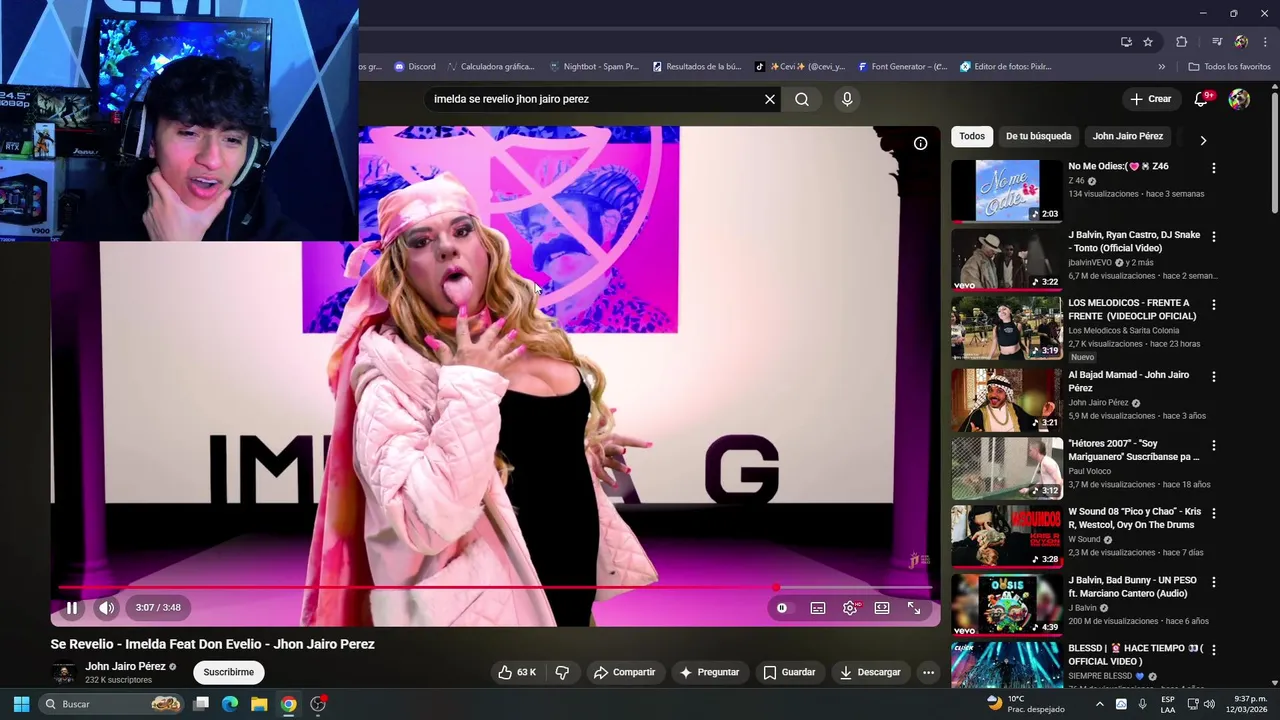Viewport: 1280px width, 720px height.
Task: Open options for No Me Odies video
Action: [x=1214, y=169]
